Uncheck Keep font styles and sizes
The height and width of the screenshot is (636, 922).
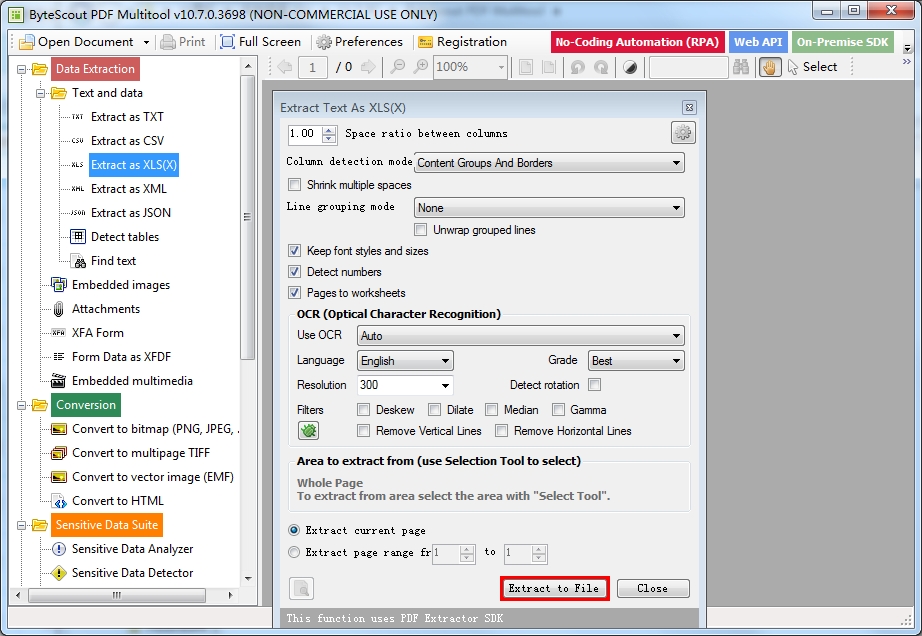point(295,251)
